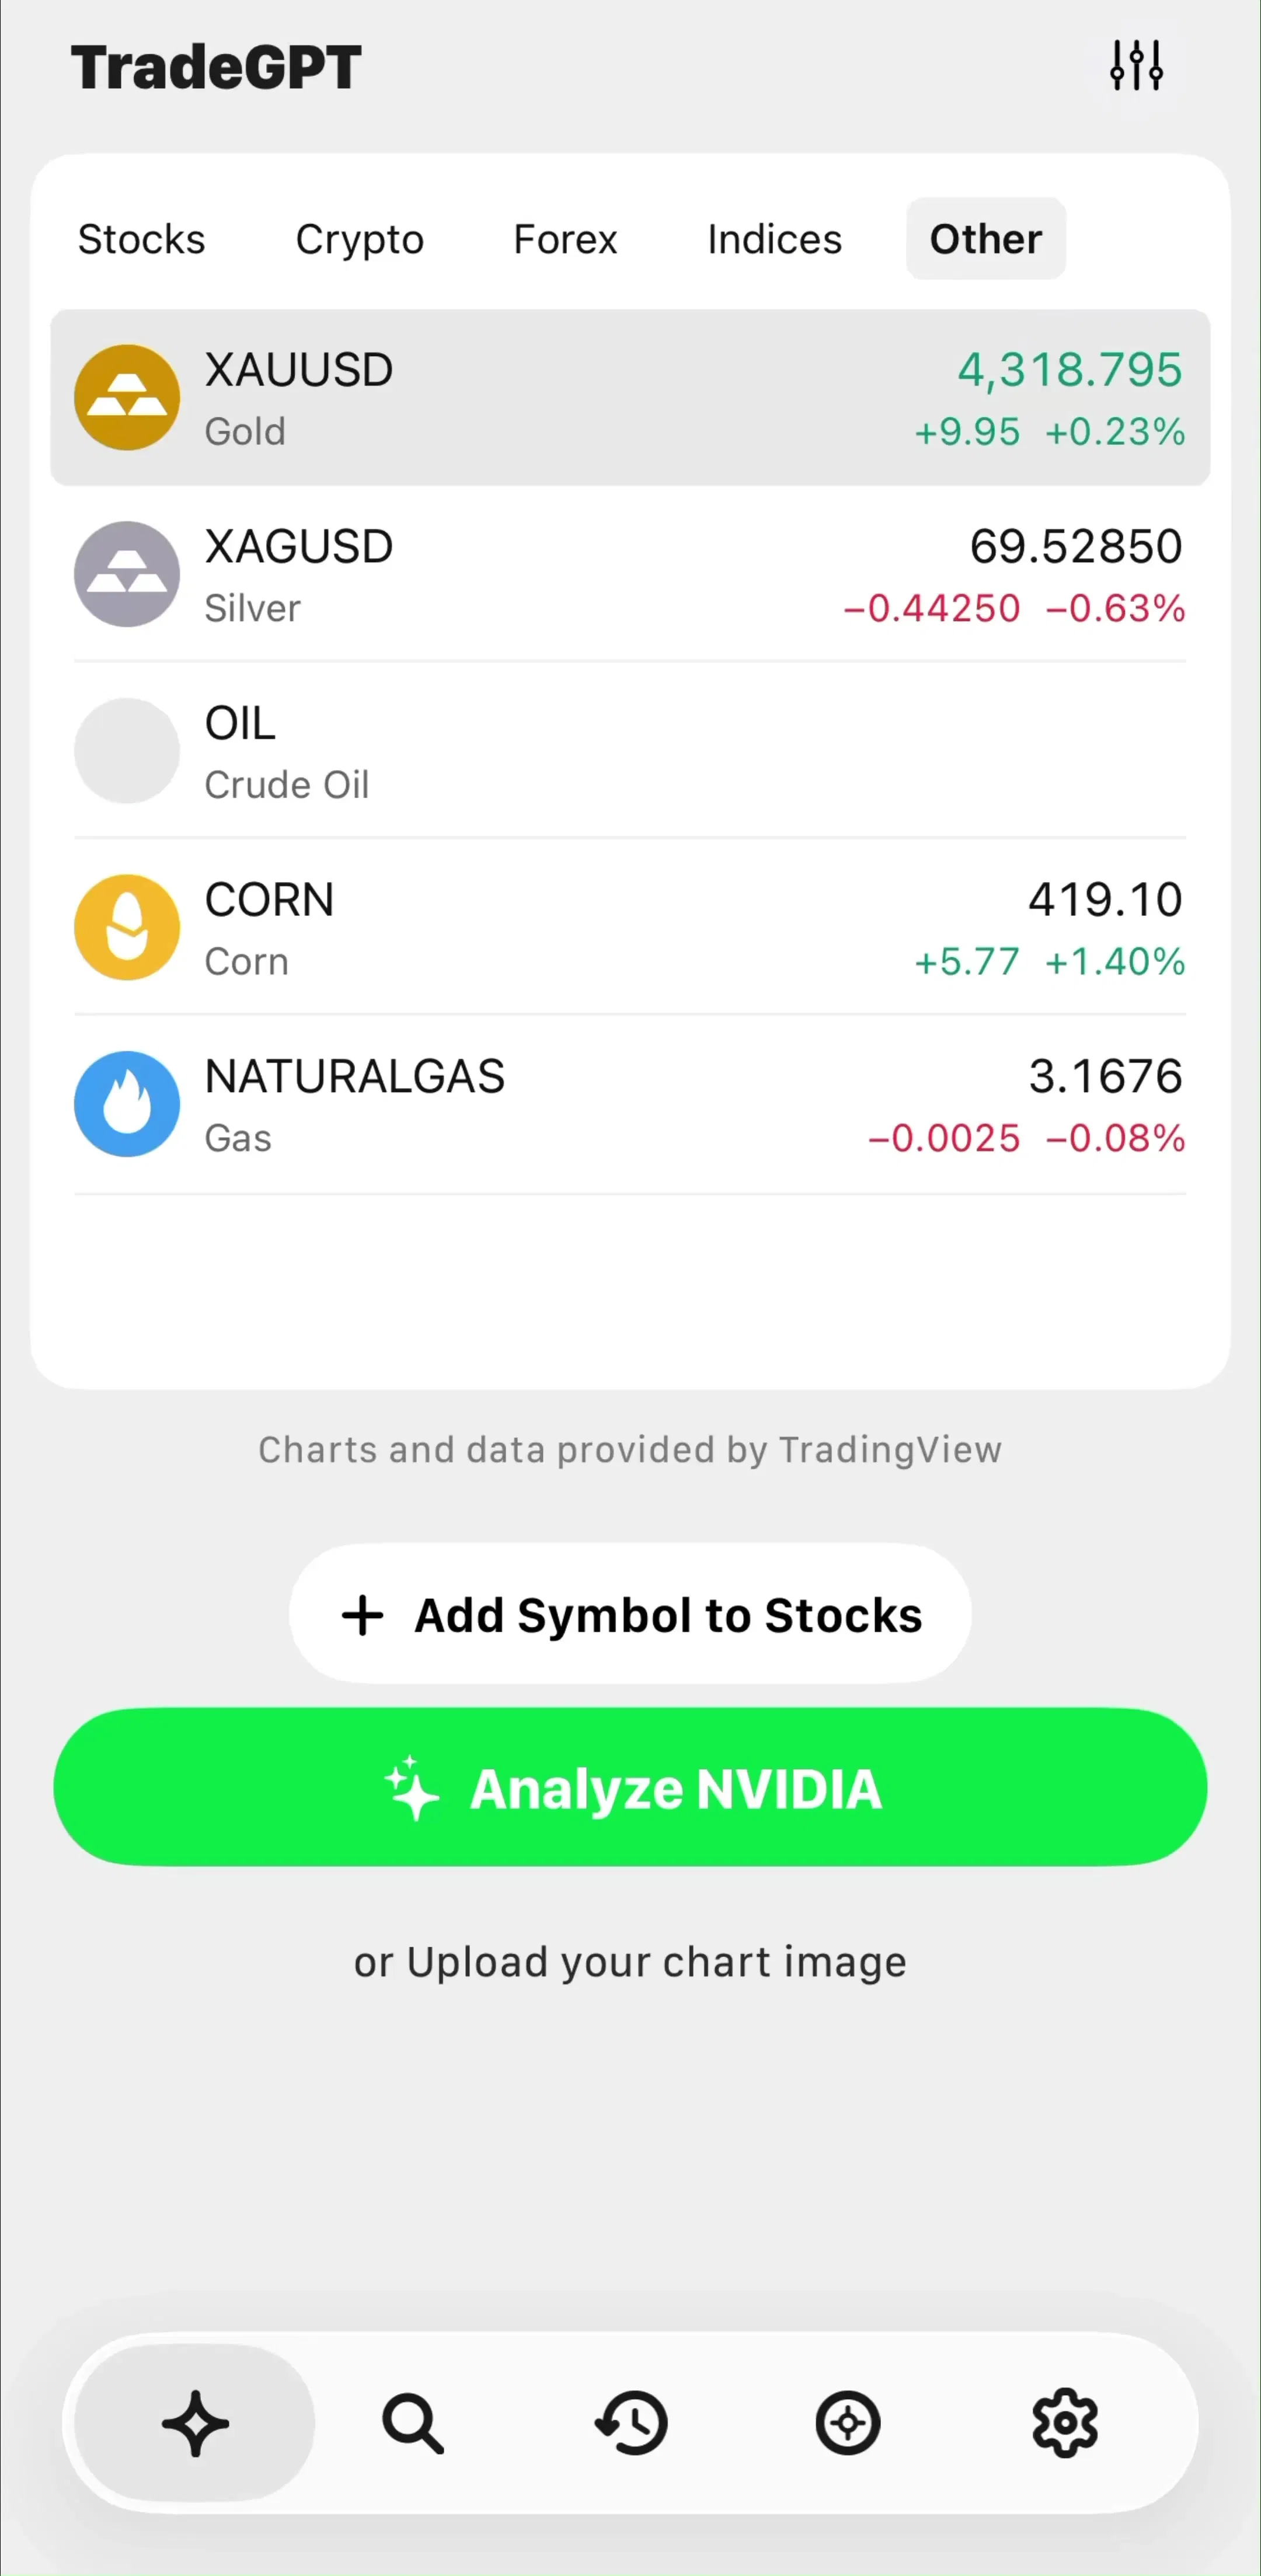Image resolution: width=1261 pixels, height=2576 pixels.
Task: Select the XAGUSD price 69.52850
Action: coord(1076,547)
